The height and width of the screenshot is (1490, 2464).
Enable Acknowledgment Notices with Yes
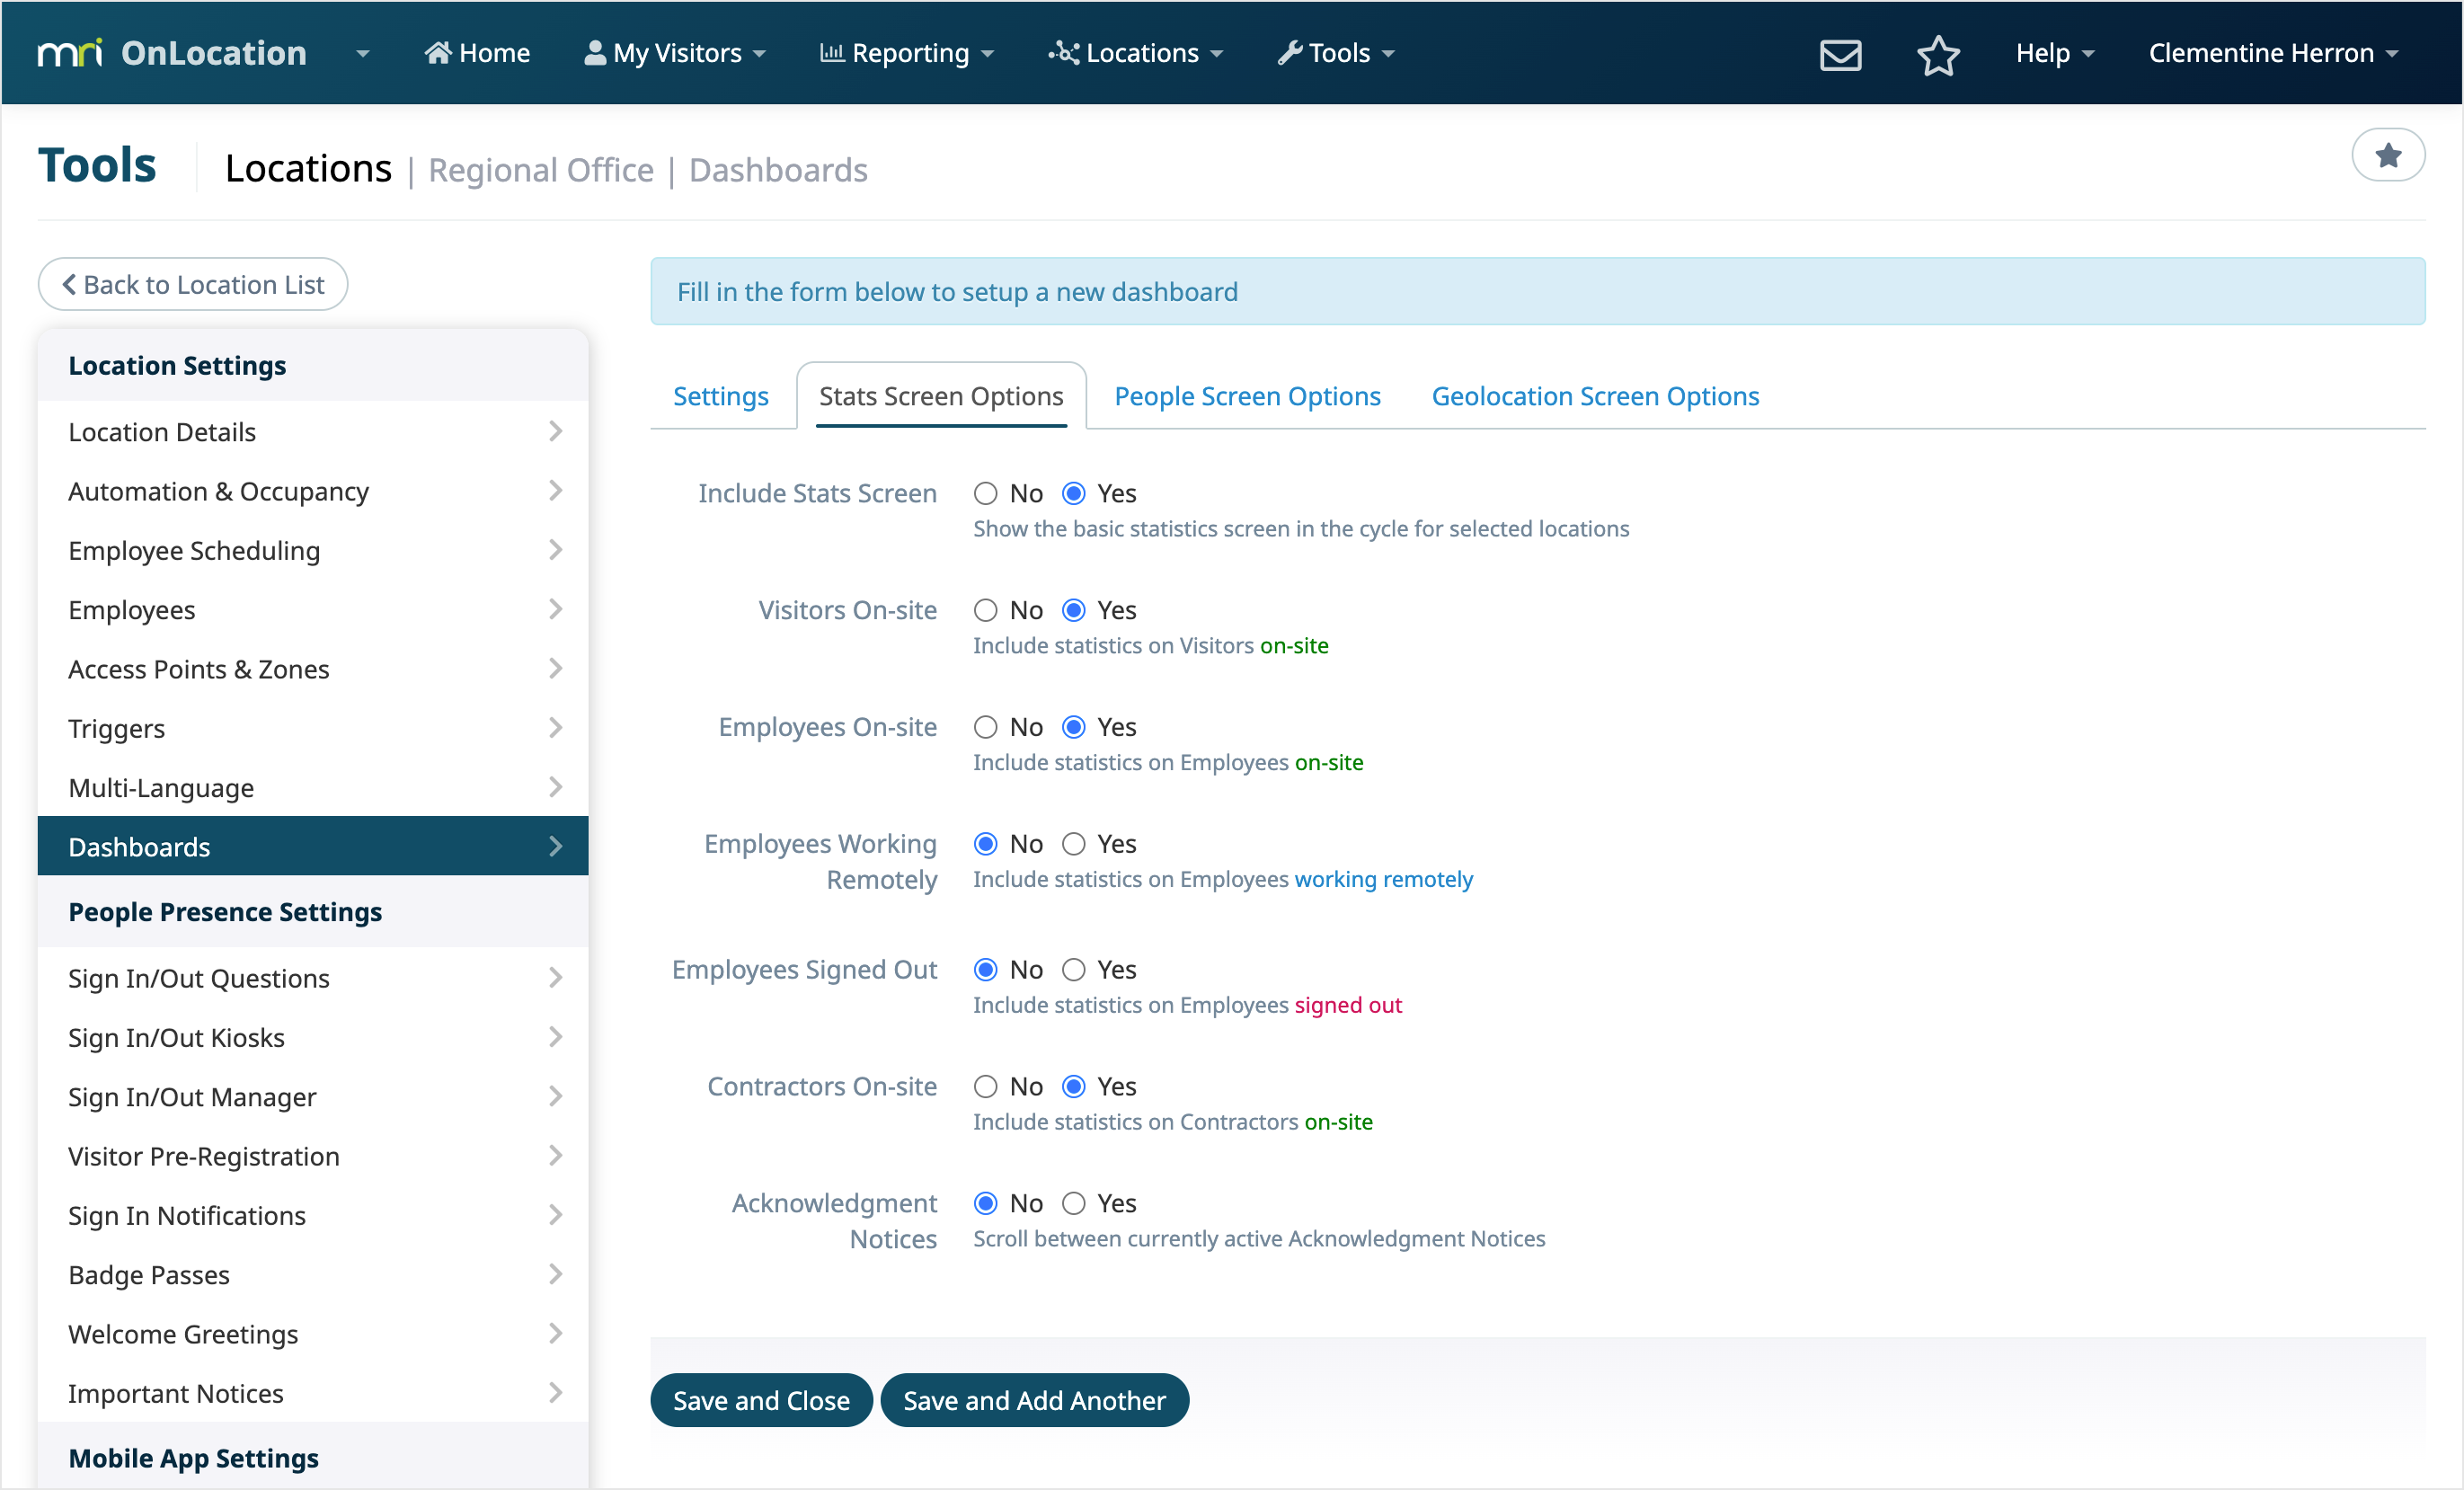[x=1073, y=1203]
